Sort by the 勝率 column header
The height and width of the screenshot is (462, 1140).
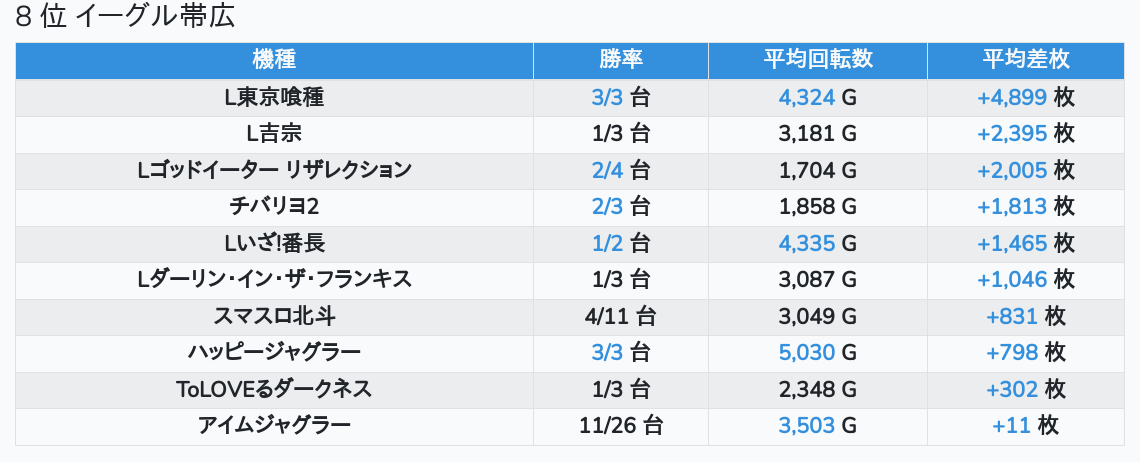(621, 60)
